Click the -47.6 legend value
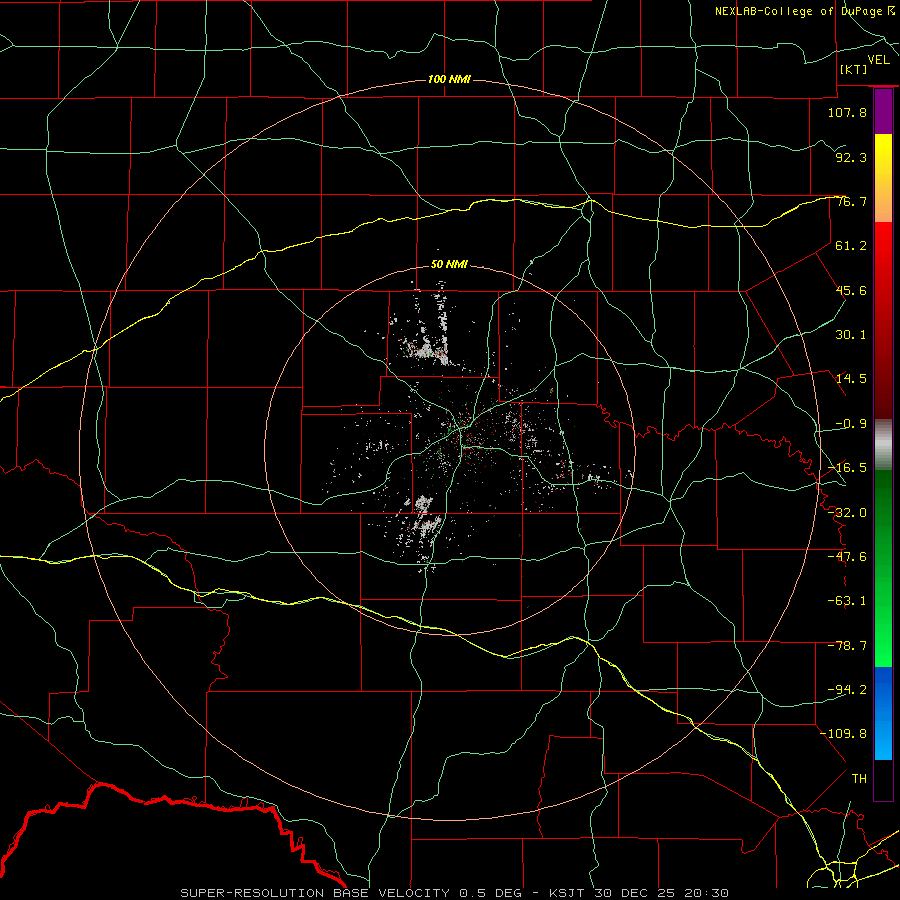900x900 pixels. pyautogui.click(x=847, y=557)
